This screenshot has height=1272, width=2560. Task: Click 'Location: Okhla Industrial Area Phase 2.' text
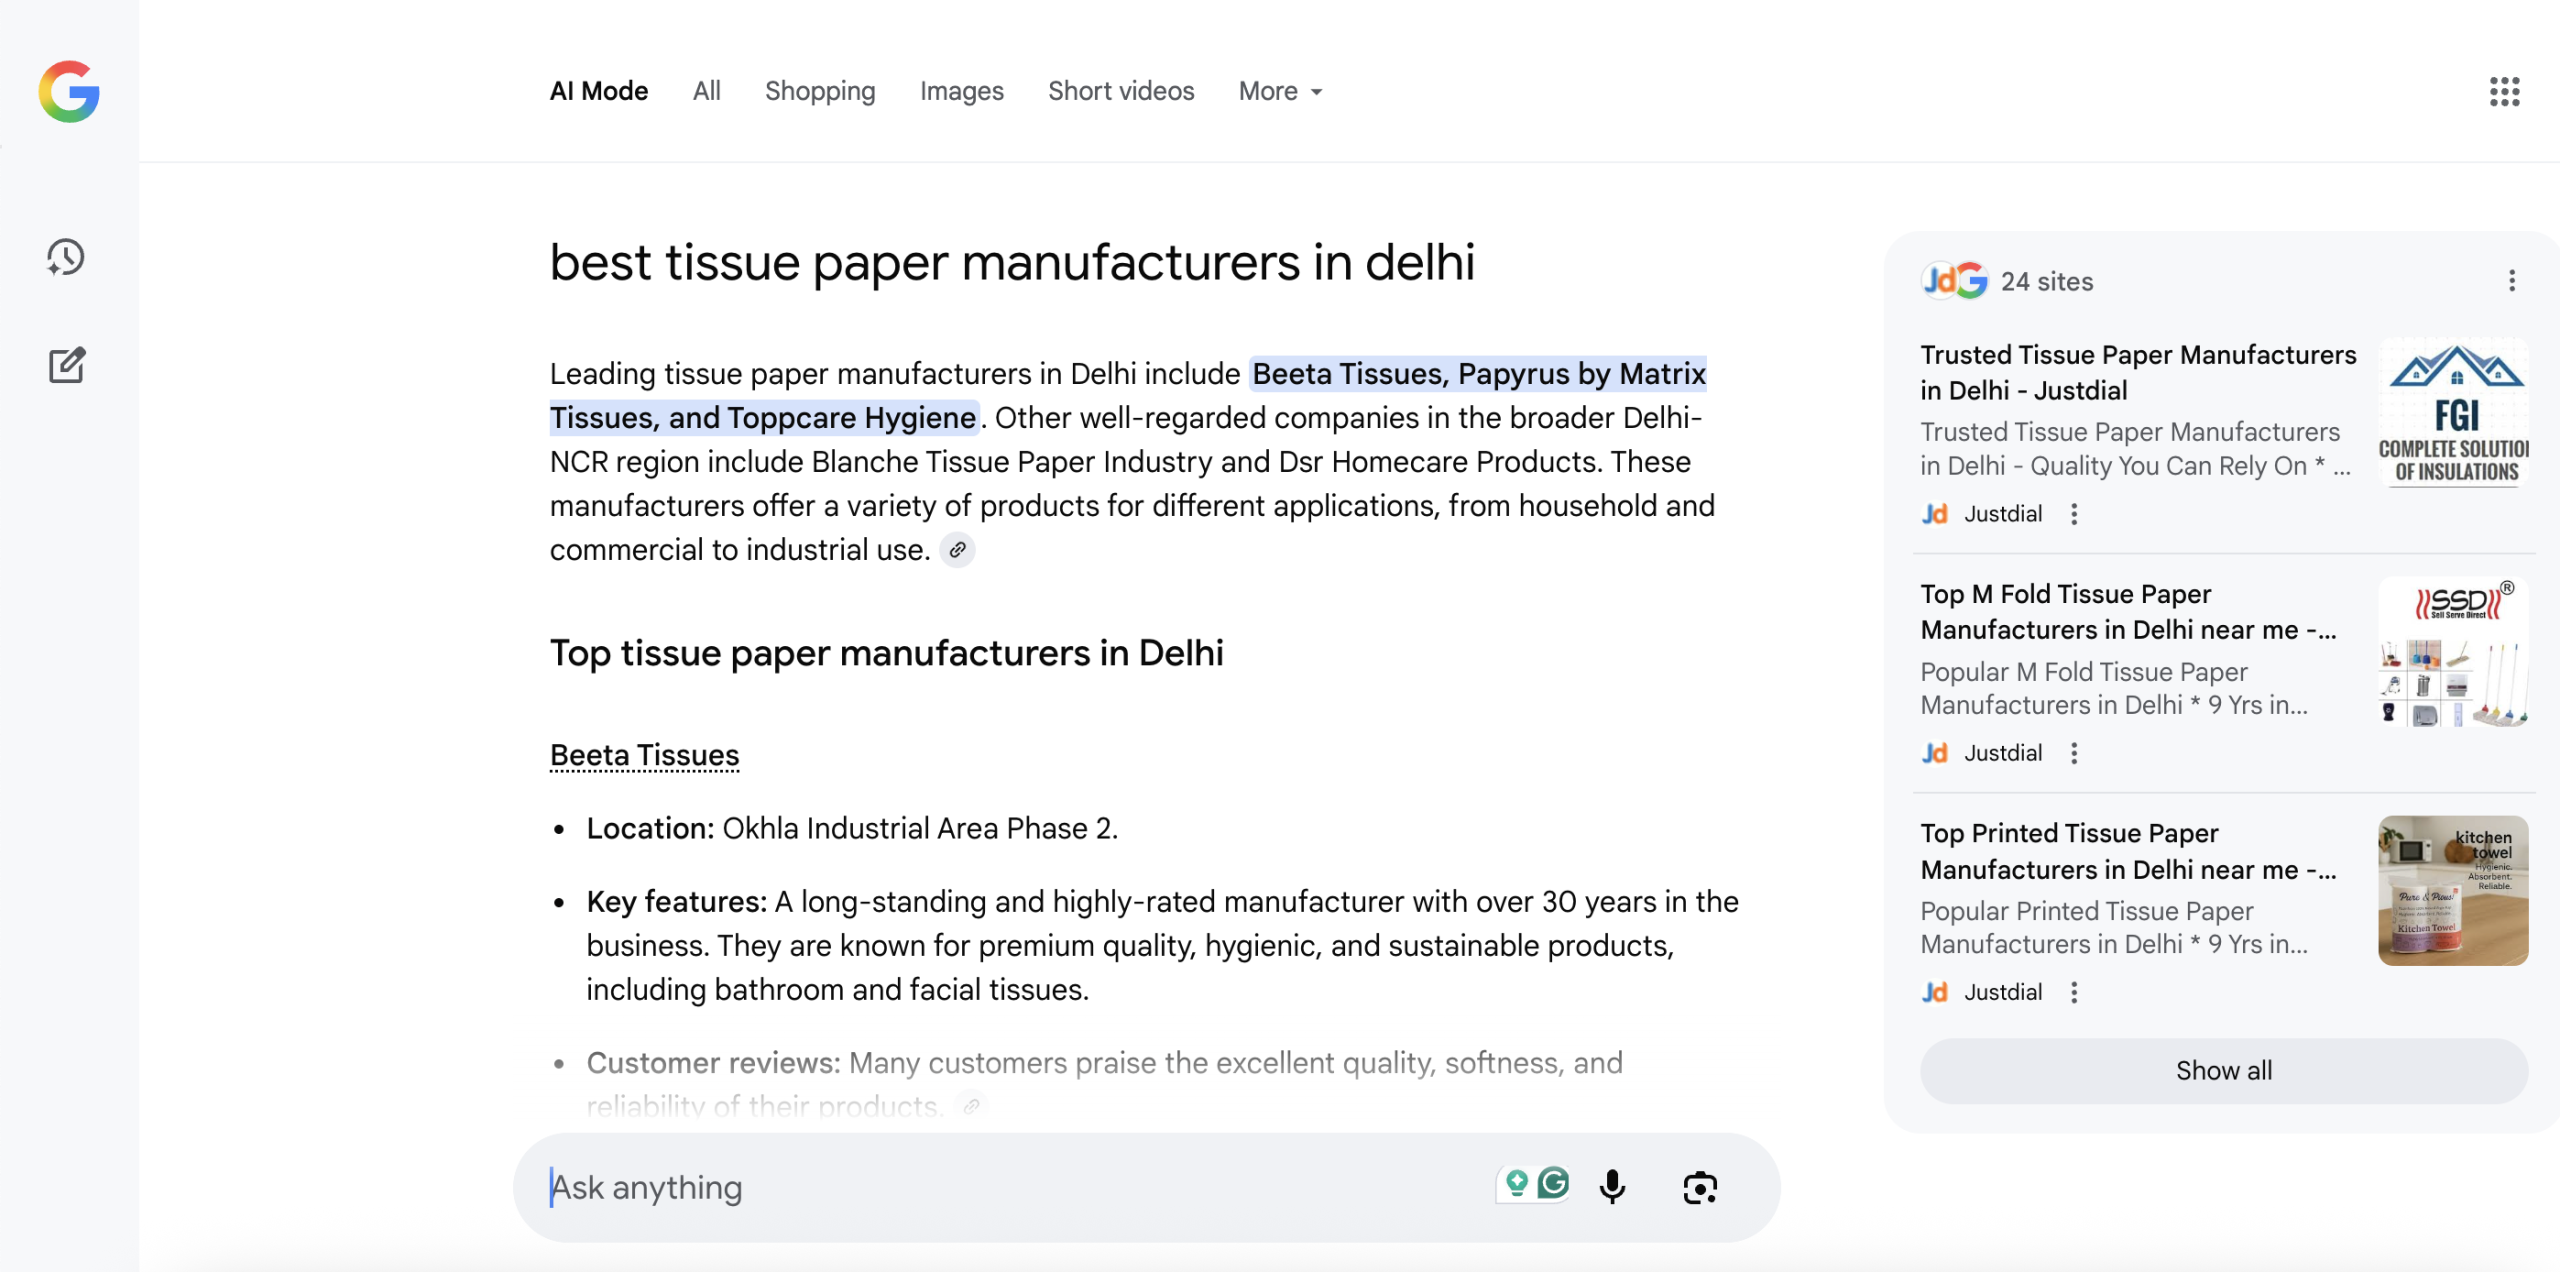point(852,828)
